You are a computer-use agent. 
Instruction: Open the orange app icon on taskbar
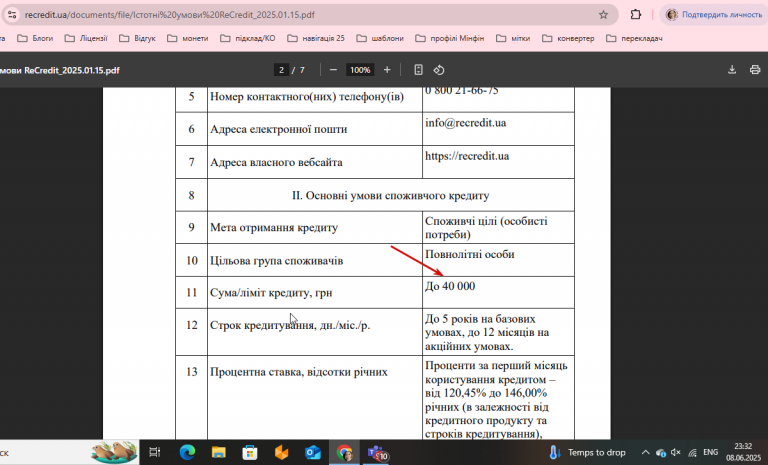click(281, 452)
